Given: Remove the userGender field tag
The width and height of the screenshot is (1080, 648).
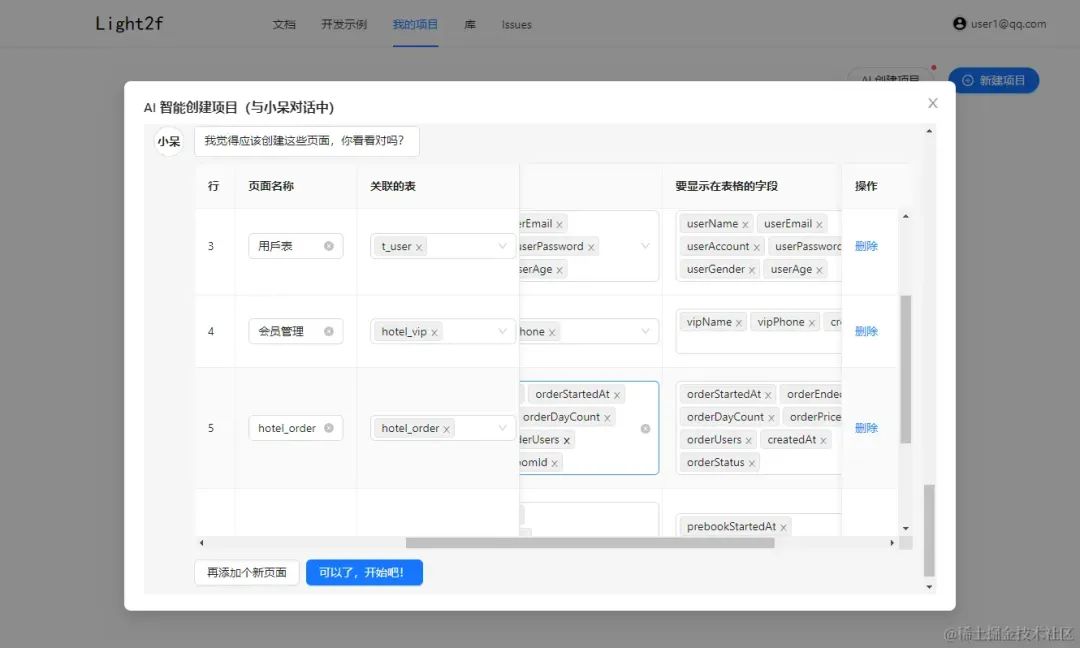Looking at the screenshot, I should coord(752,269).
